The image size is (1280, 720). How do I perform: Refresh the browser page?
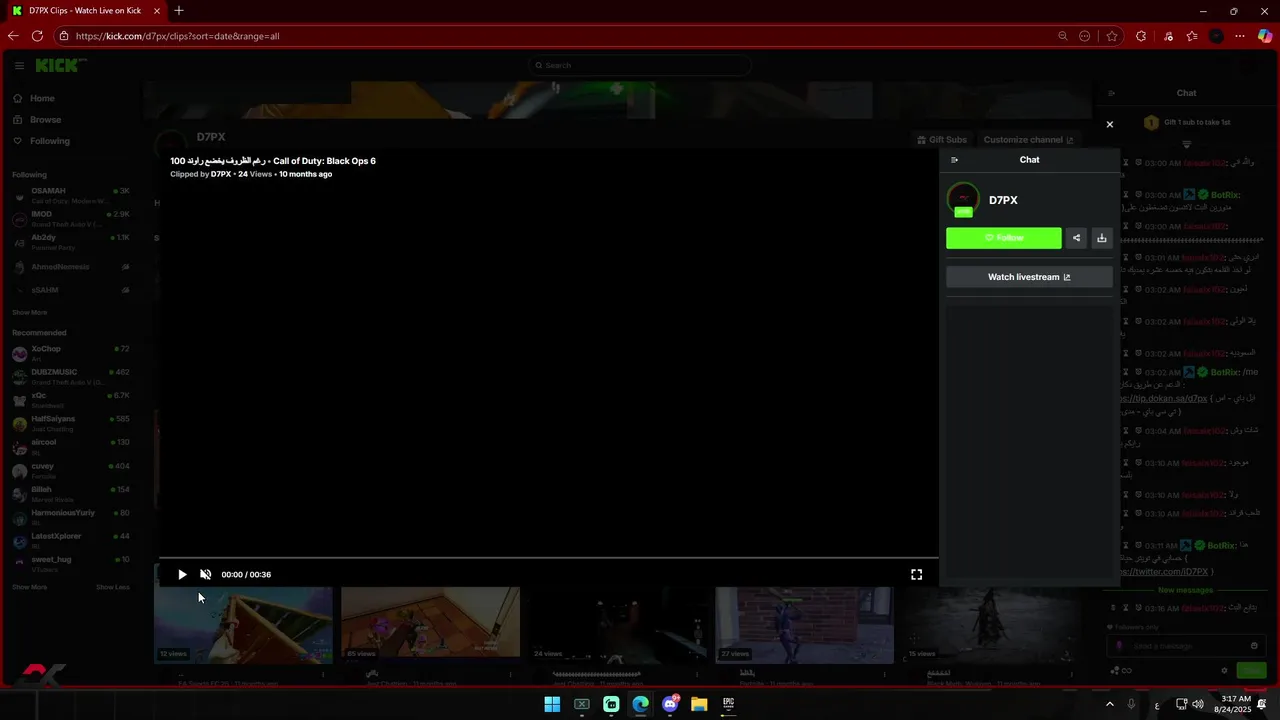coord(37,36)
